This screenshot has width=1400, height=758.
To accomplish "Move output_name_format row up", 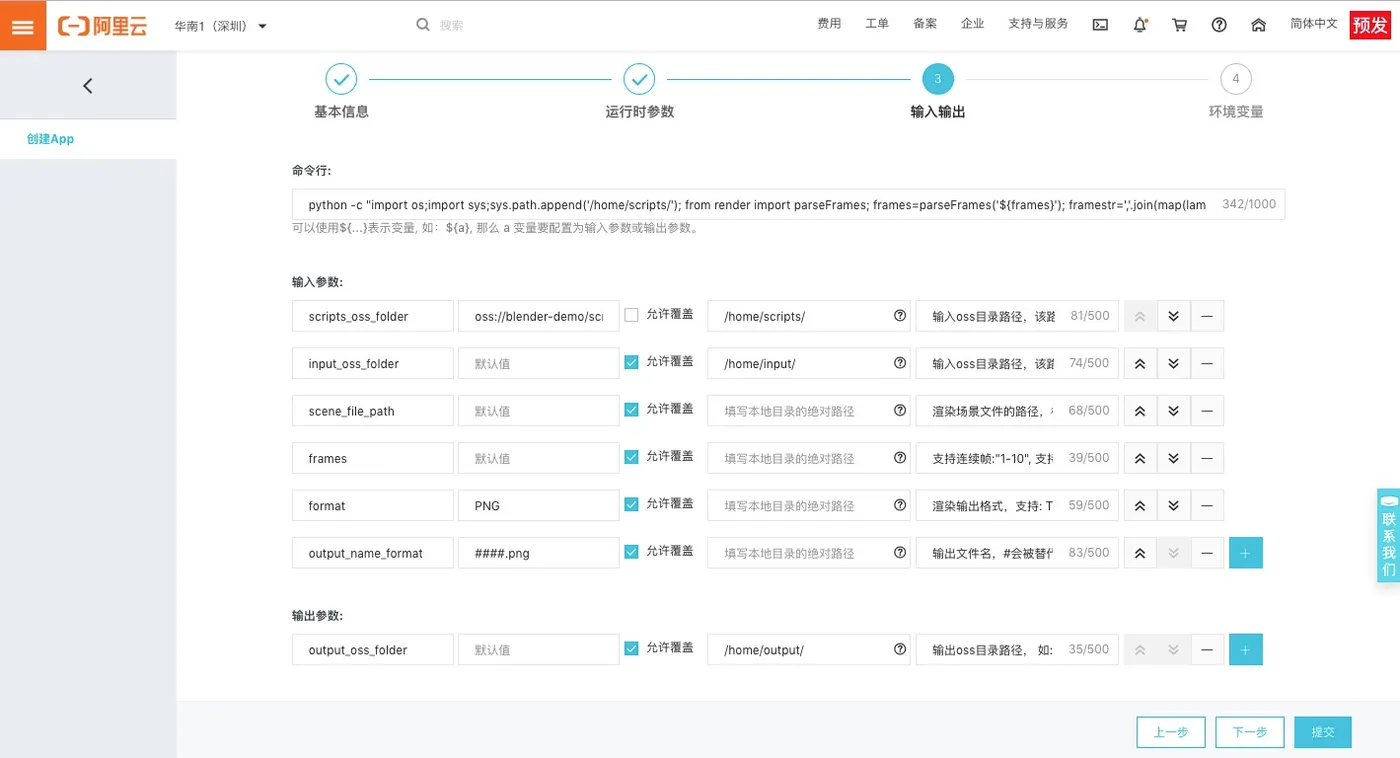I will [1140, 553].
